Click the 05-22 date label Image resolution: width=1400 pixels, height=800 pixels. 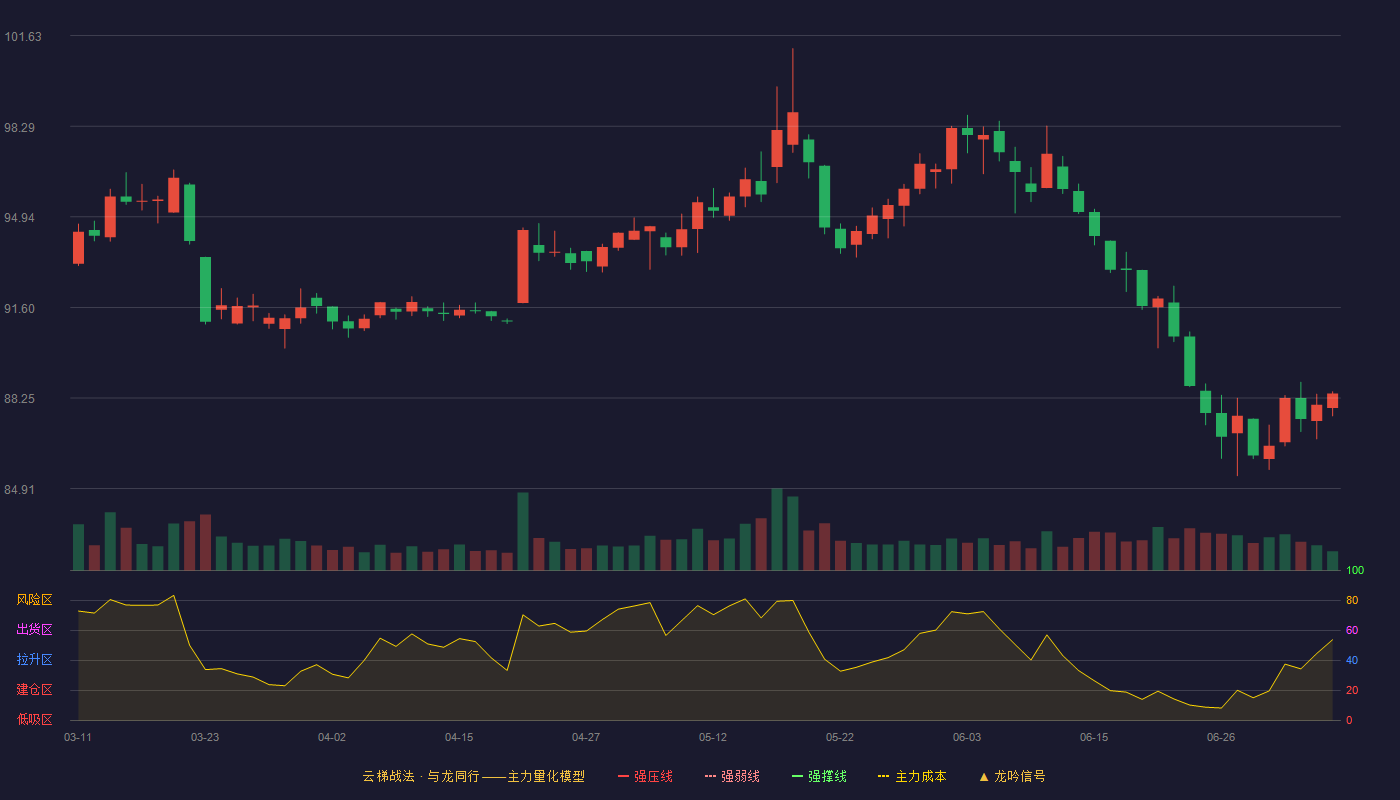[840, 737]
